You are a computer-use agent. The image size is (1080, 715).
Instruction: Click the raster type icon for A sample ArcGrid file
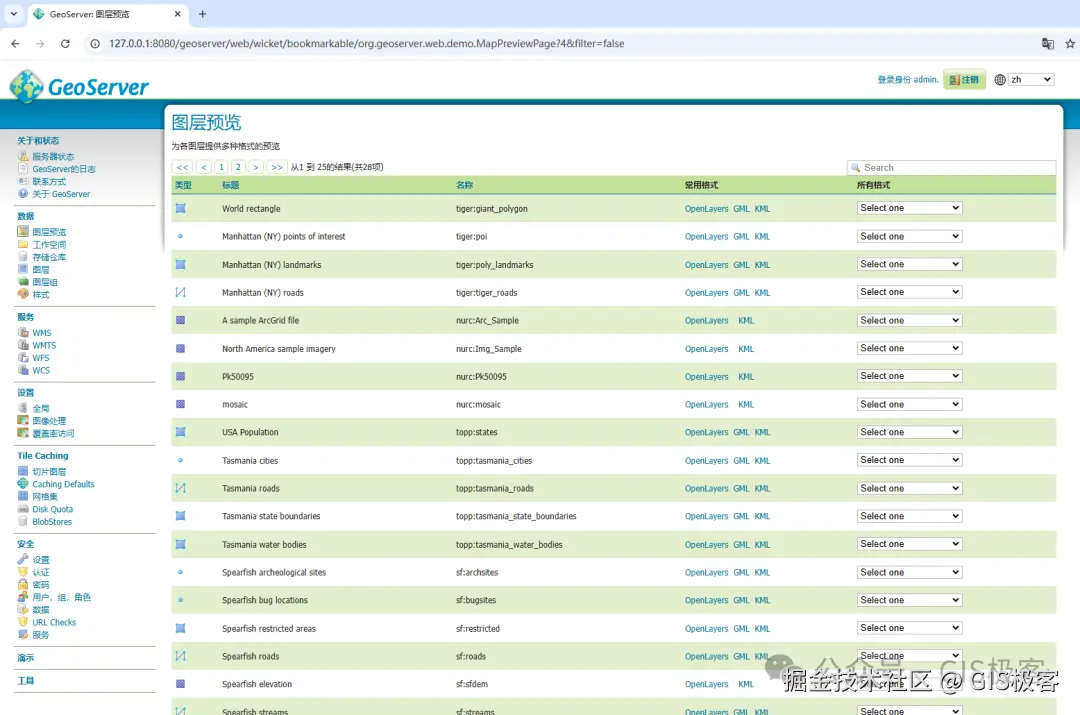pos(180,320)
